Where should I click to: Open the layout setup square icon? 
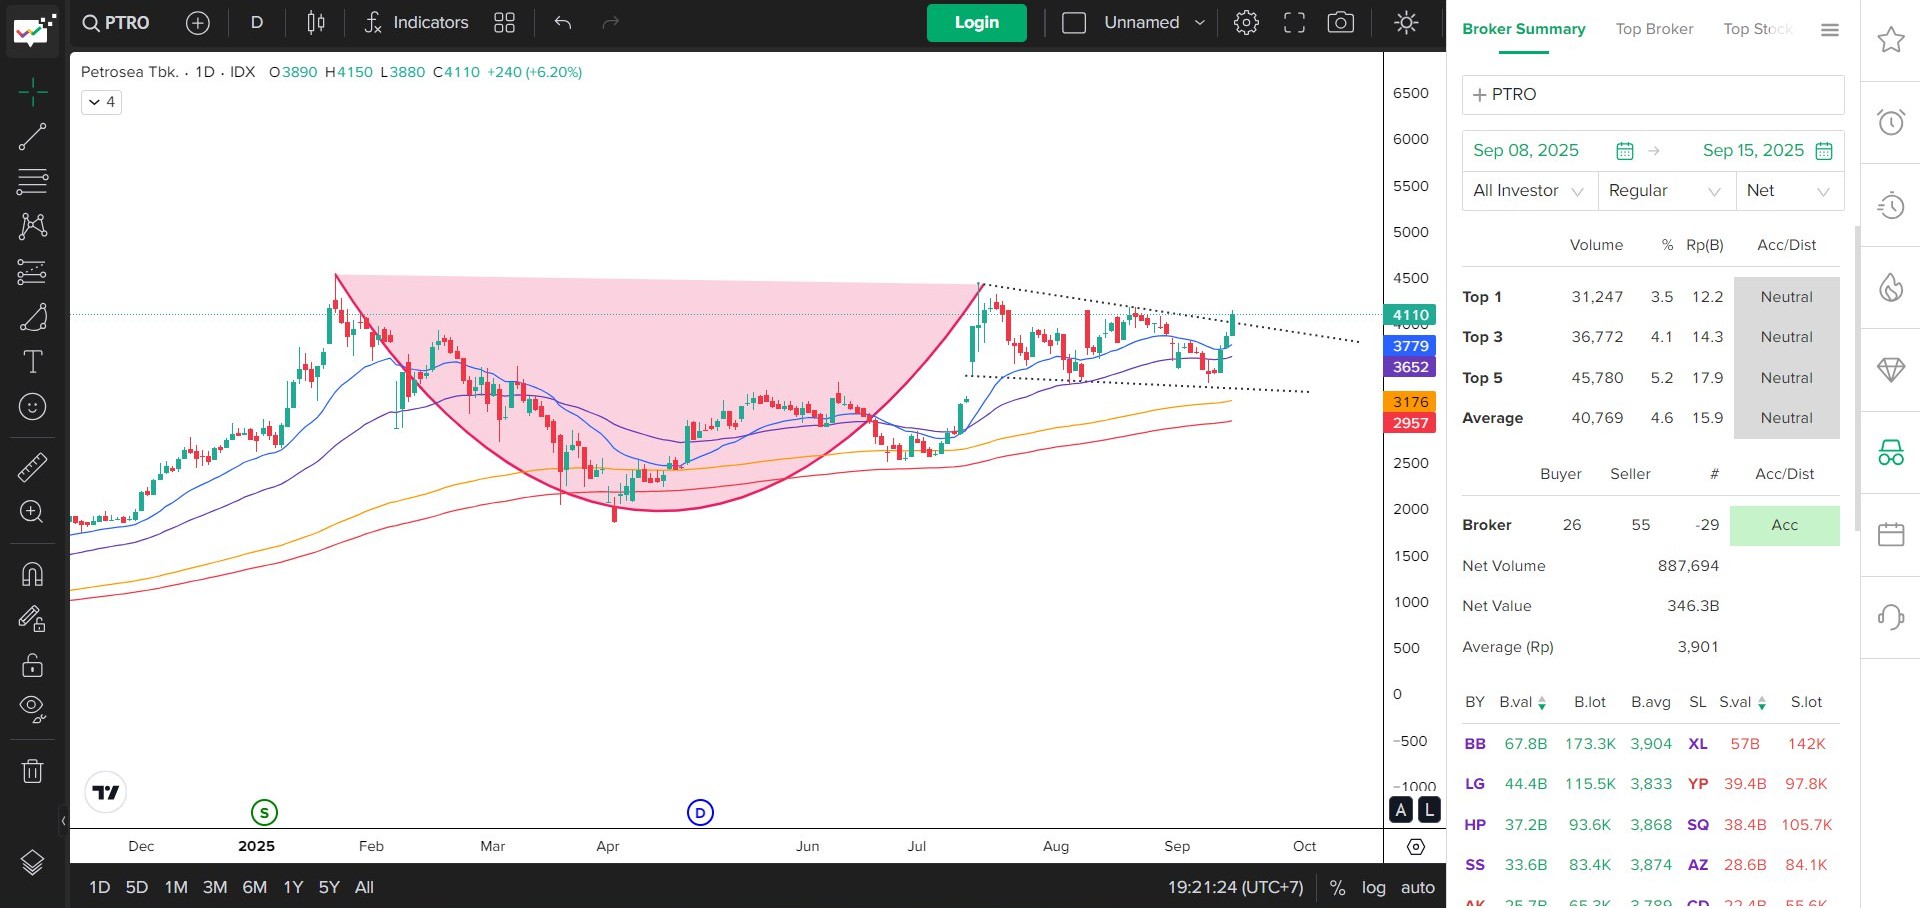(1074, 23)
